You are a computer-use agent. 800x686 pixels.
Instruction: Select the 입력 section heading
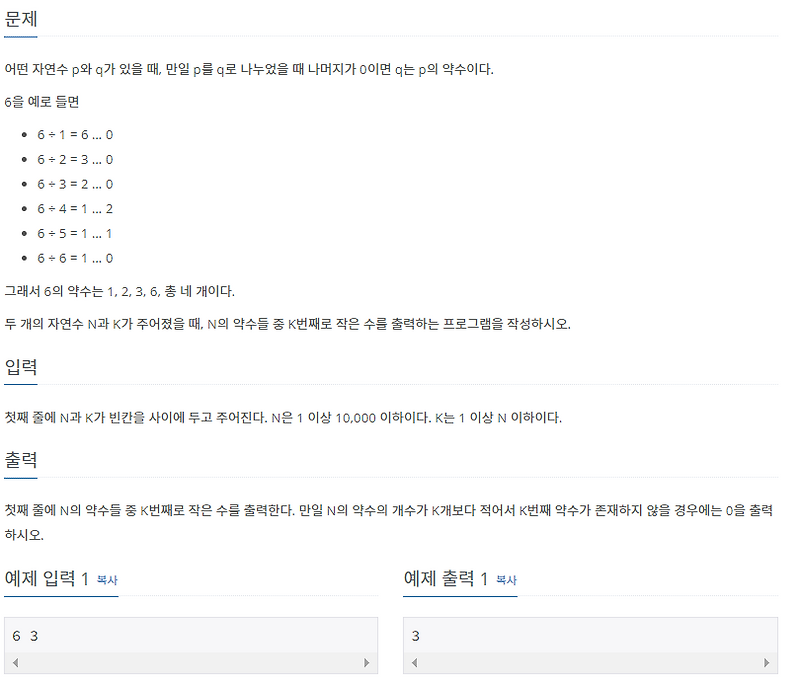22,367
